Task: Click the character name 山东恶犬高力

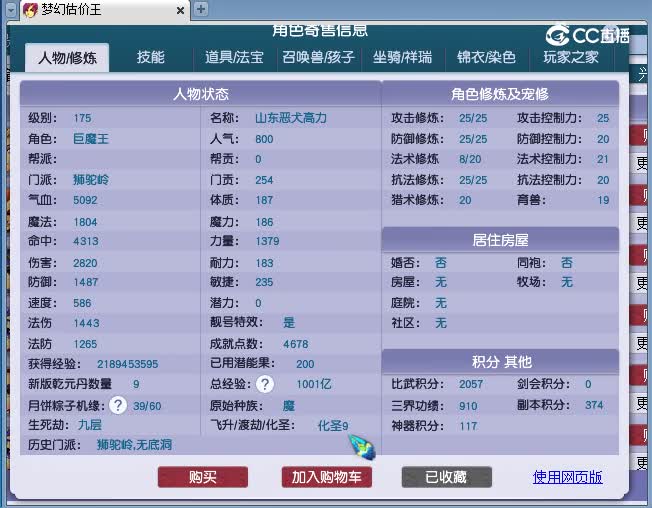Action: pyautogui.click(x=291, y=118)
